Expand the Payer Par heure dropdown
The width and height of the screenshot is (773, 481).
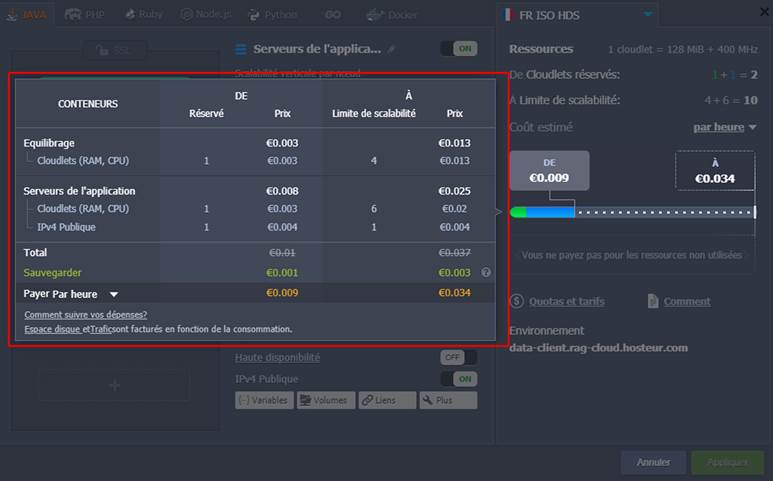point(113,294)
